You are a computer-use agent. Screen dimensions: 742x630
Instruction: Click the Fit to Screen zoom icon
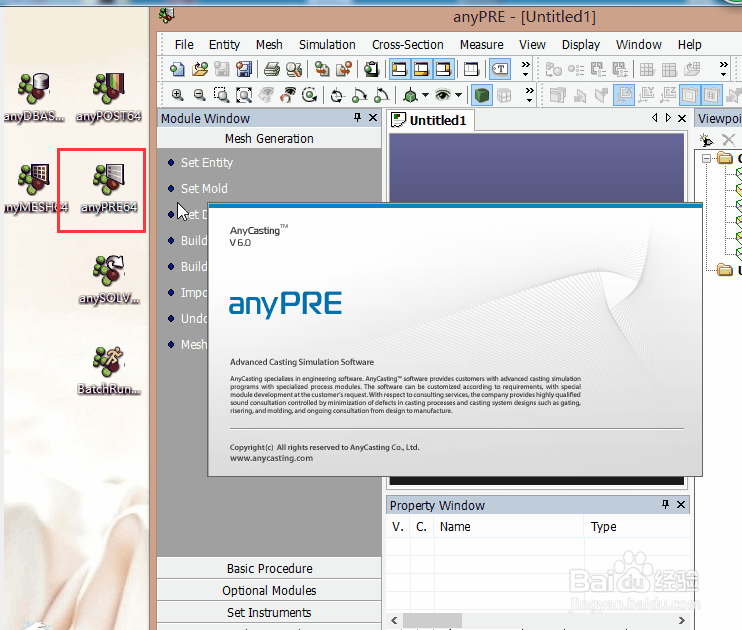pyautogui.click(x=244, y=95)
